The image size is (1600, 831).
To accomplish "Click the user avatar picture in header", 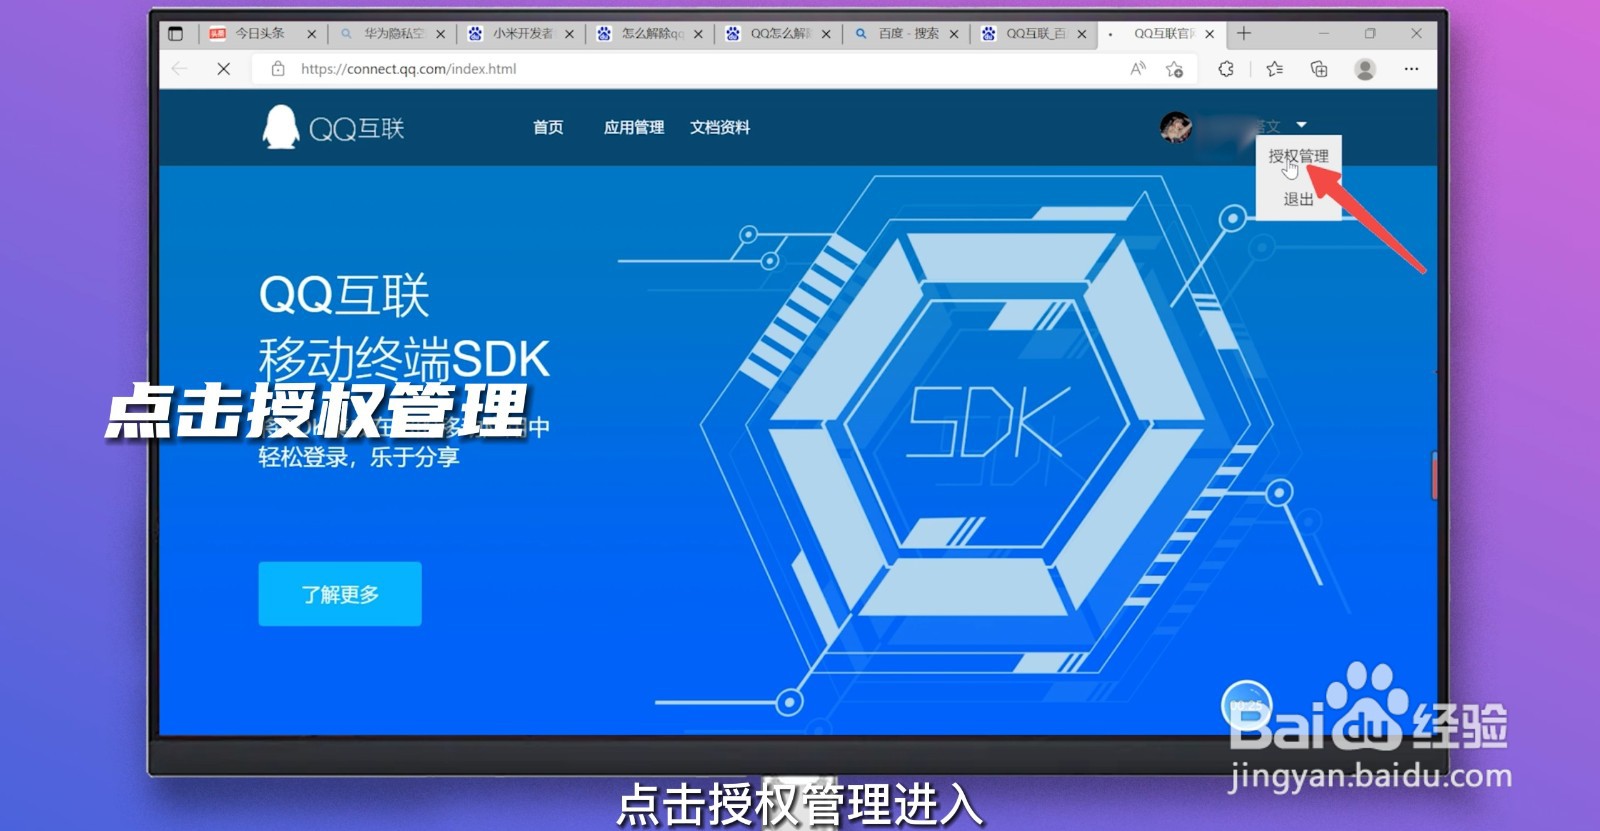I will click(x=1175, y=127).
